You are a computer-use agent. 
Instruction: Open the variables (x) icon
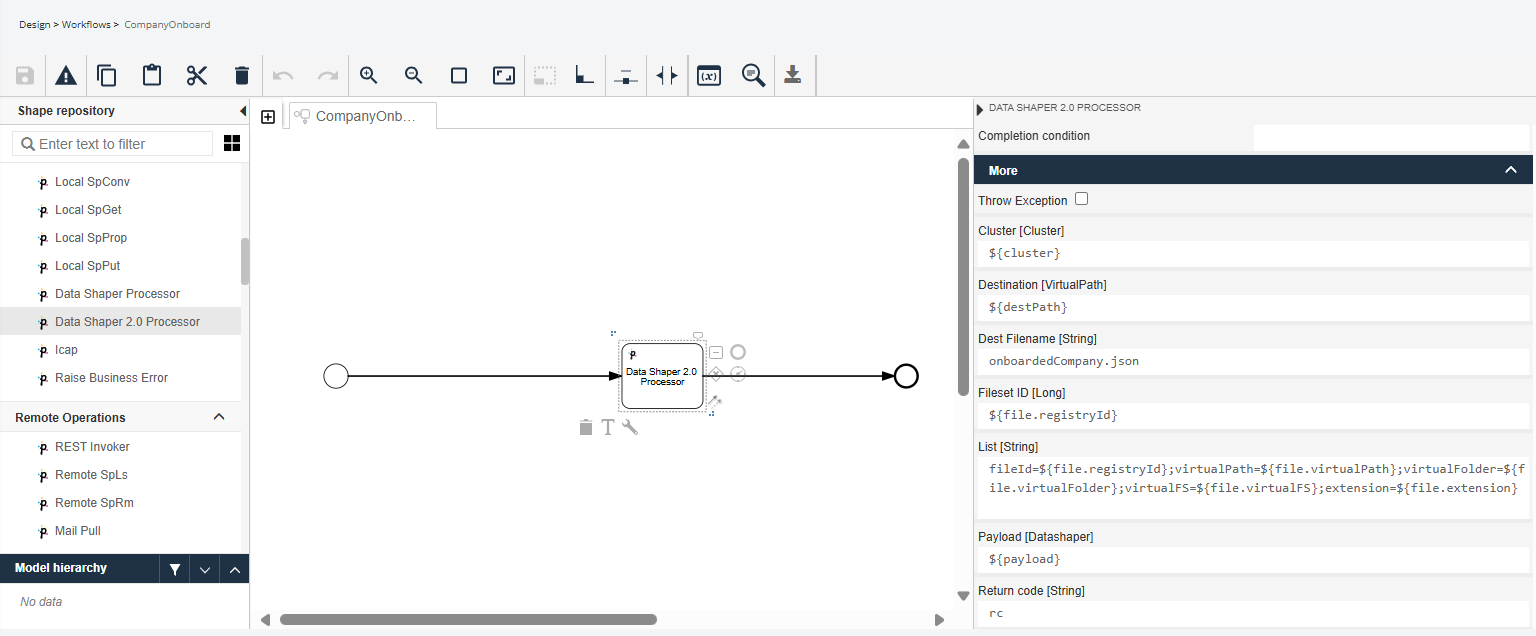click(709, 76)
